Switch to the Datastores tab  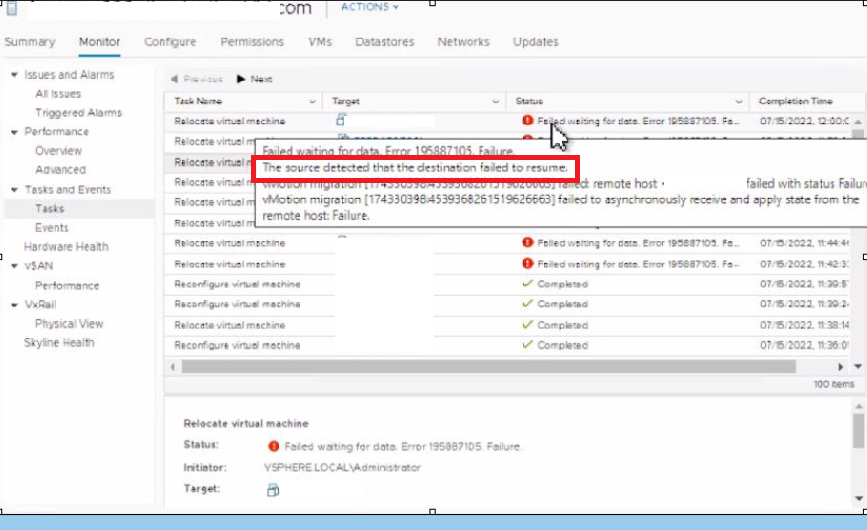(x=385, y=42)
